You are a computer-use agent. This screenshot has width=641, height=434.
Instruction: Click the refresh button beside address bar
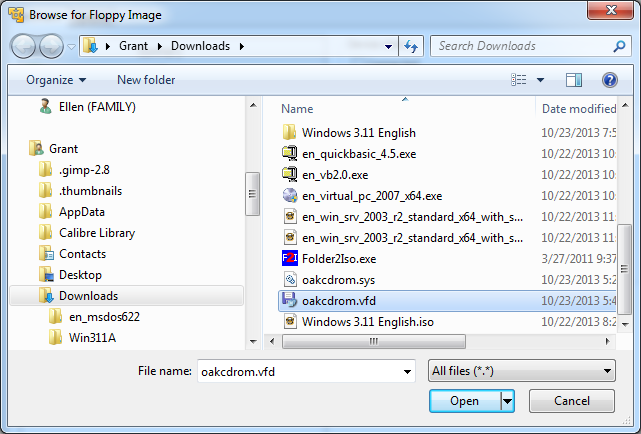[410, 46]
